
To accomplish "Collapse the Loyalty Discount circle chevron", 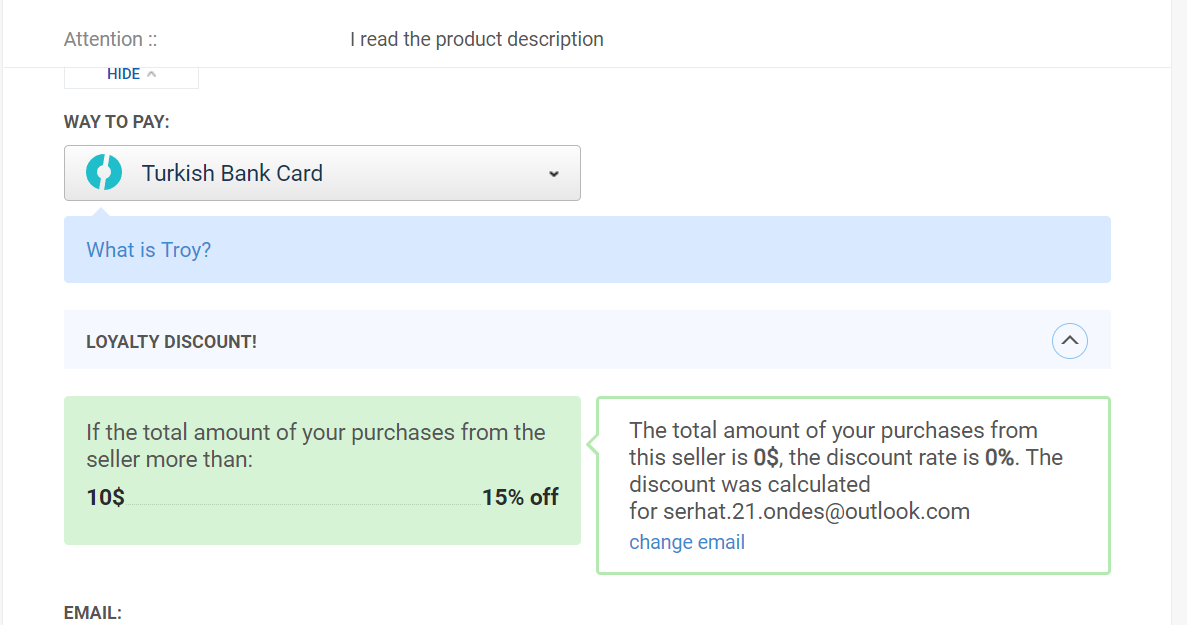I will (1069, 341).
